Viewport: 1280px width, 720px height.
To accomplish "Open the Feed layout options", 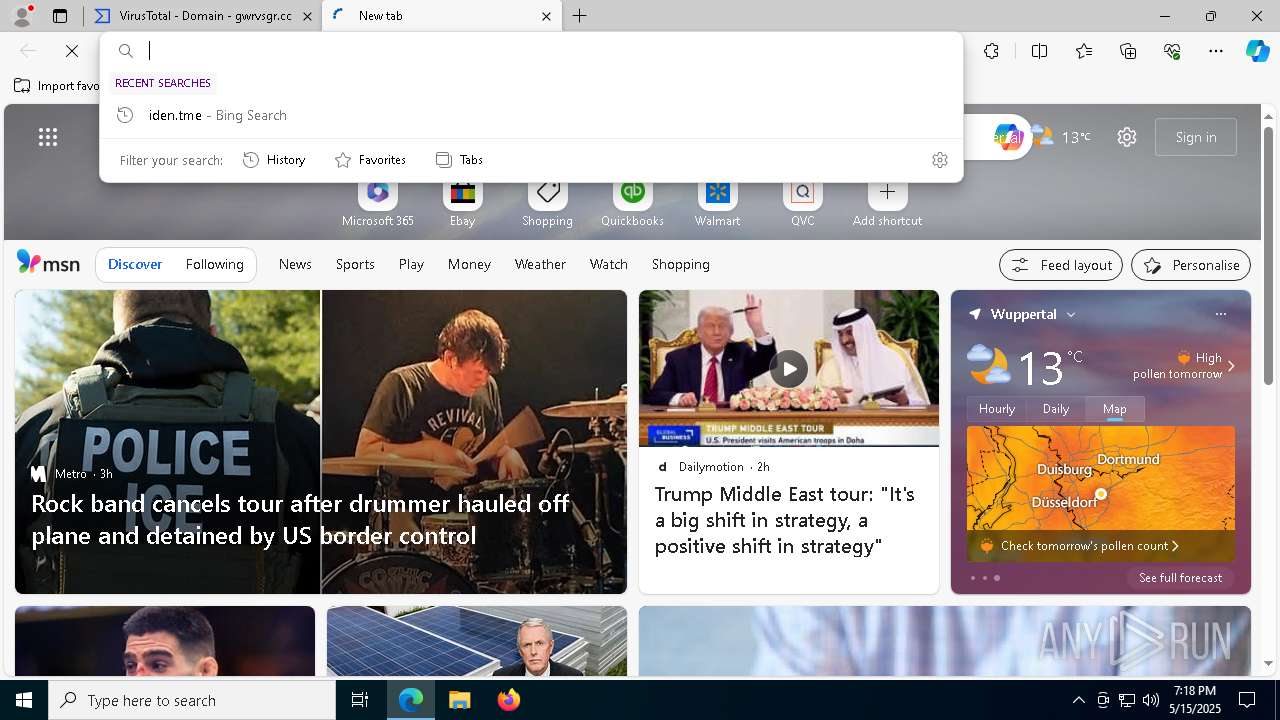I will [1061, 265].
